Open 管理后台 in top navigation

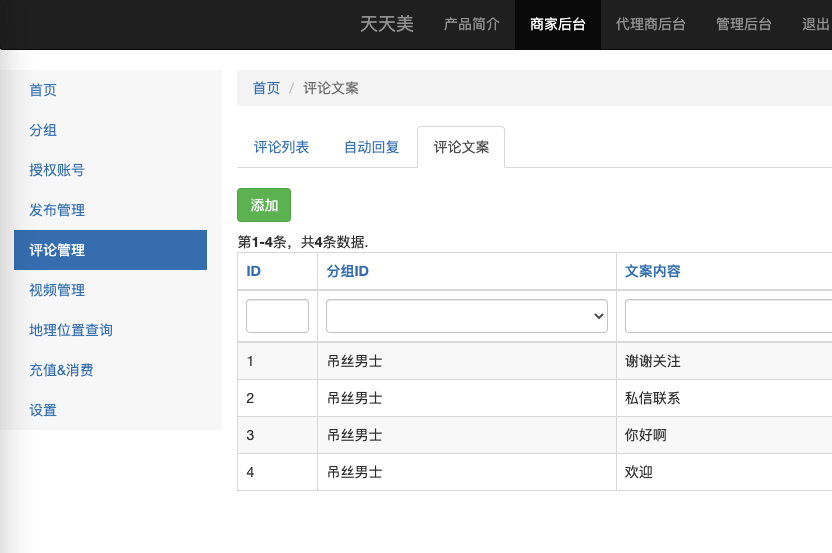[743, 24]
